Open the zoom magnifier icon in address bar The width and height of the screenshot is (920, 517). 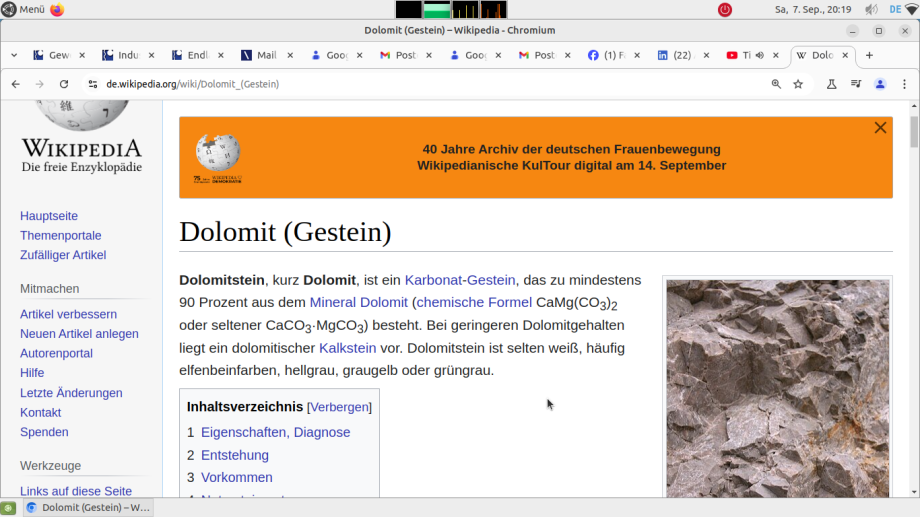pos(776,84)
